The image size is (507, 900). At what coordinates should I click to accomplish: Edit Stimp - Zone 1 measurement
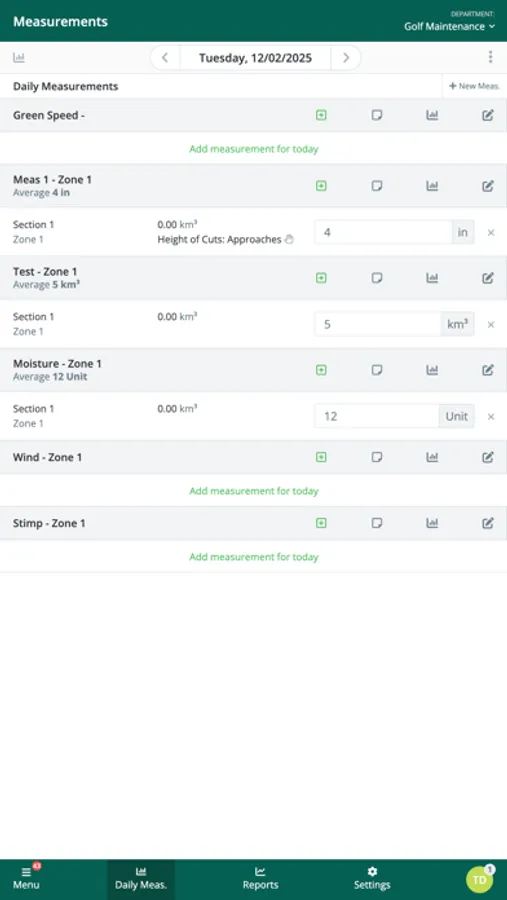(487, 523)
